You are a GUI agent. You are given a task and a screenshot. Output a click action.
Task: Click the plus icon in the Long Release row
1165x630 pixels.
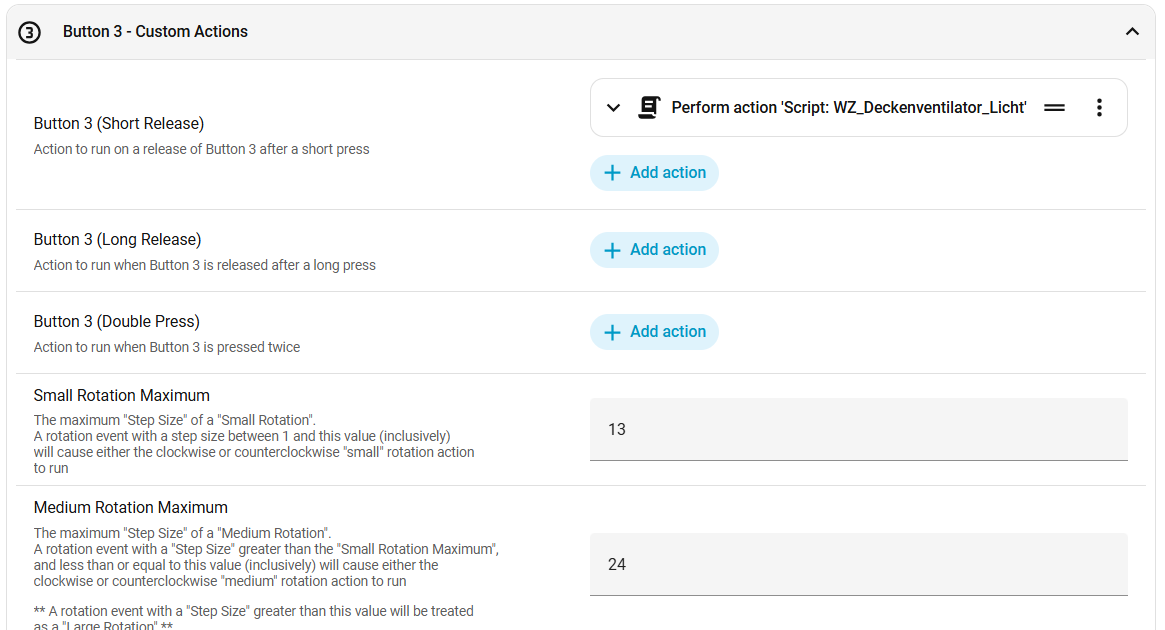(x=613, y=250)
